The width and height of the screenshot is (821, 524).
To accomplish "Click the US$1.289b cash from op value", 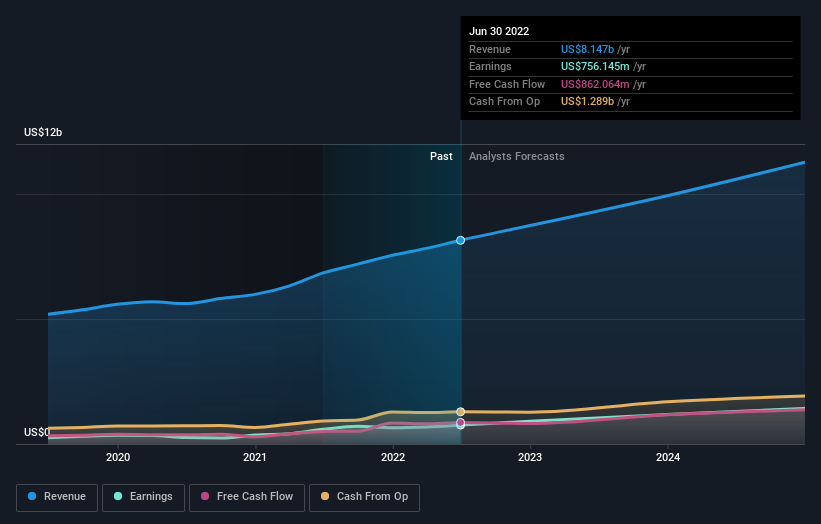I will pyautogui.click(x=587, y=102).
